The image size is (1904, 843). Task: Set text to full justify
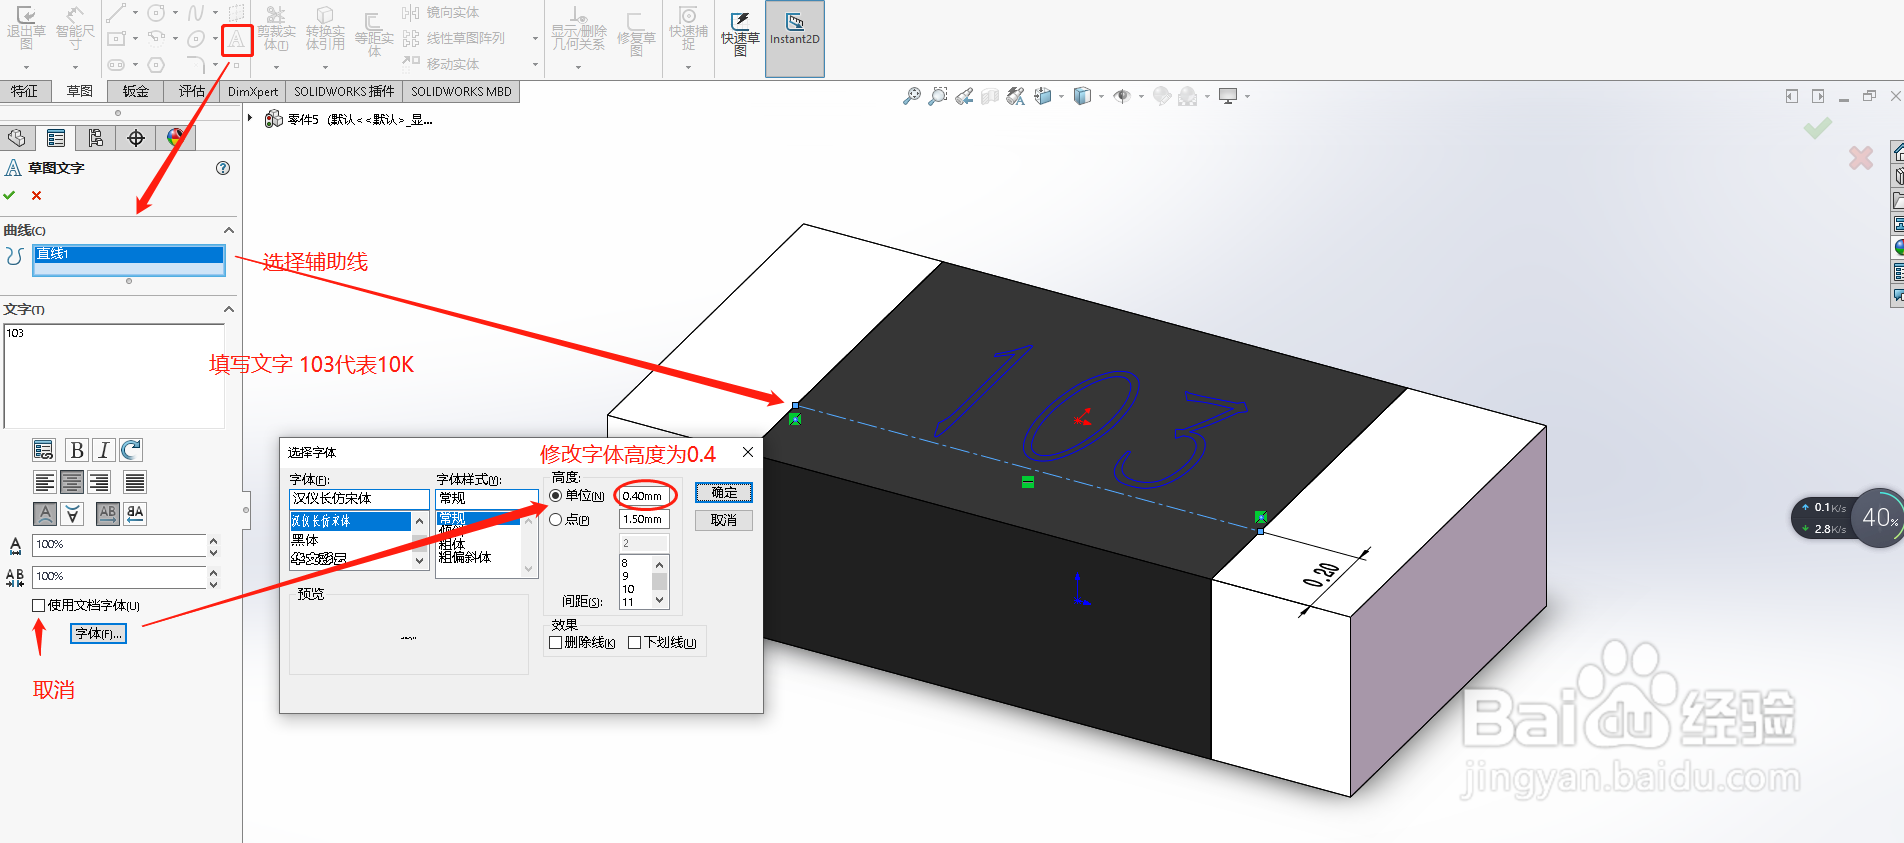click(135, 483)
